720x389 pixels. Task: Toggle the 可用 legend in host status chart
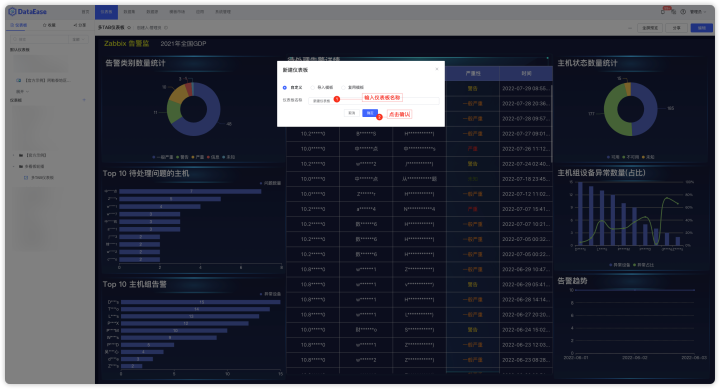click(613, 157)
